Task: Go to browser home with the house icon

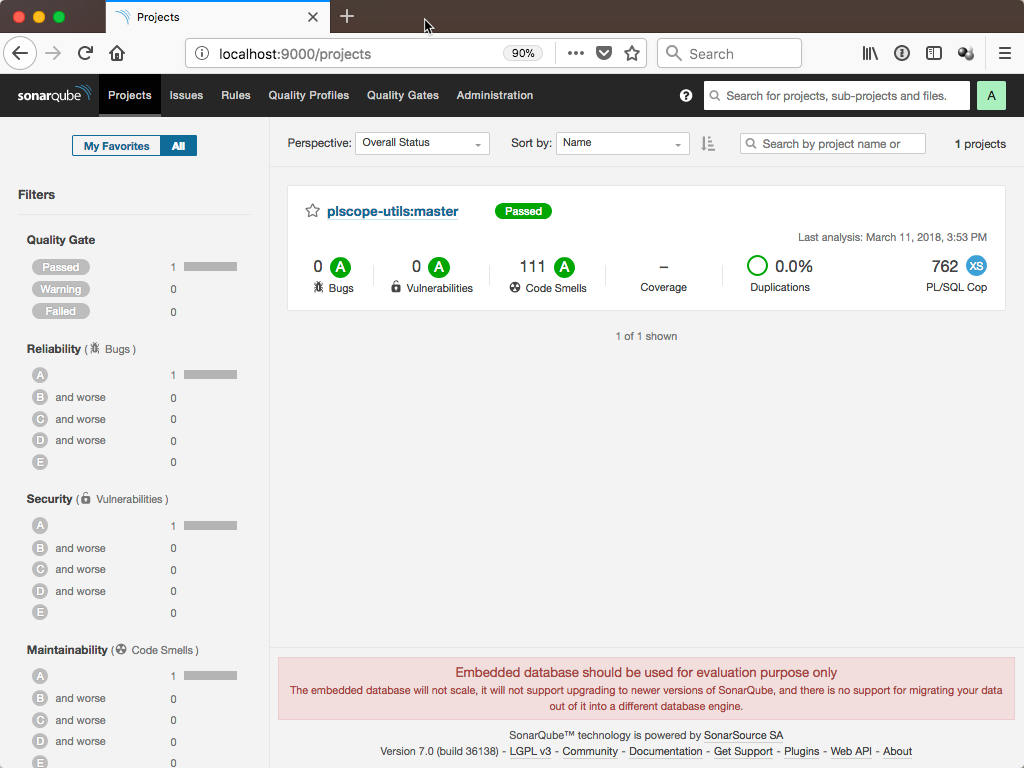Action: click(x=117, y=54)
